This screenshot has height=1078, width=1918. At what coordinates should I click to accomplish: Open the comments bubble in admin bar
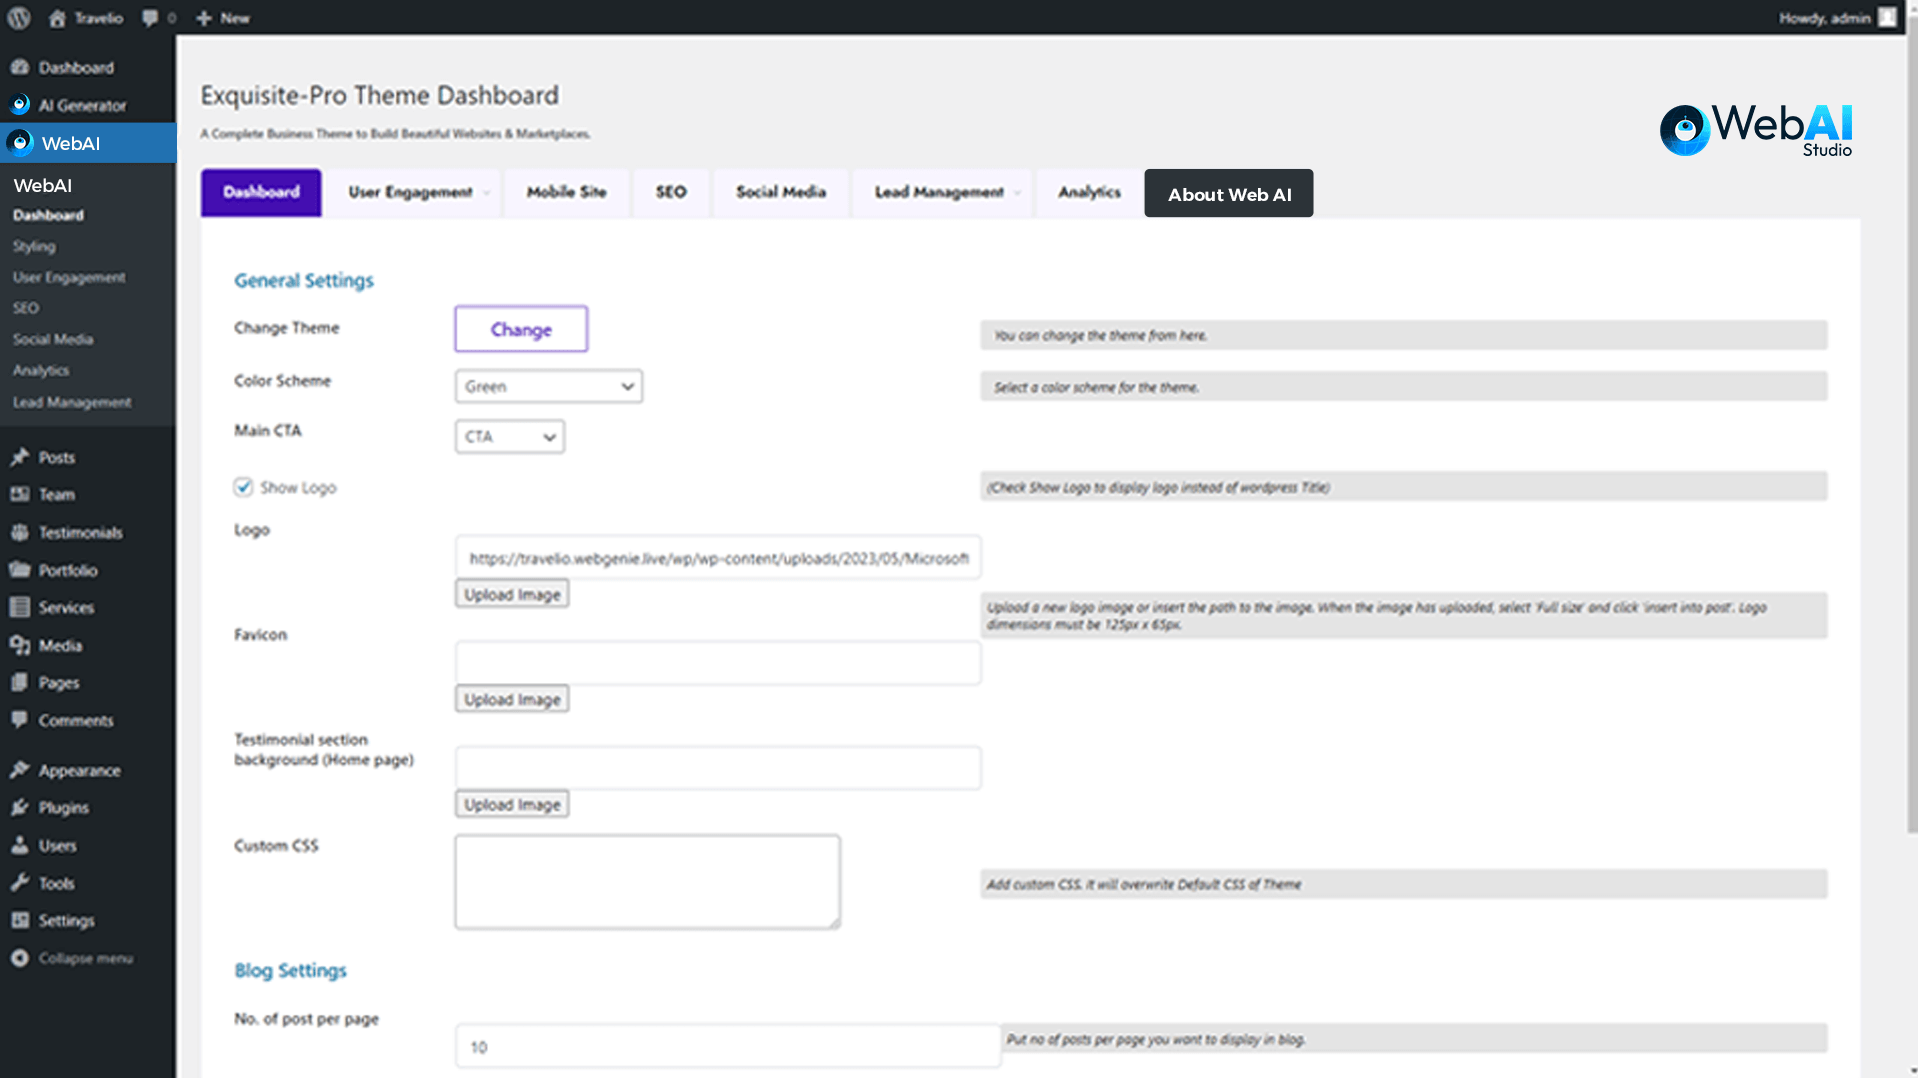pyautogui.click(x=150, y=18)
